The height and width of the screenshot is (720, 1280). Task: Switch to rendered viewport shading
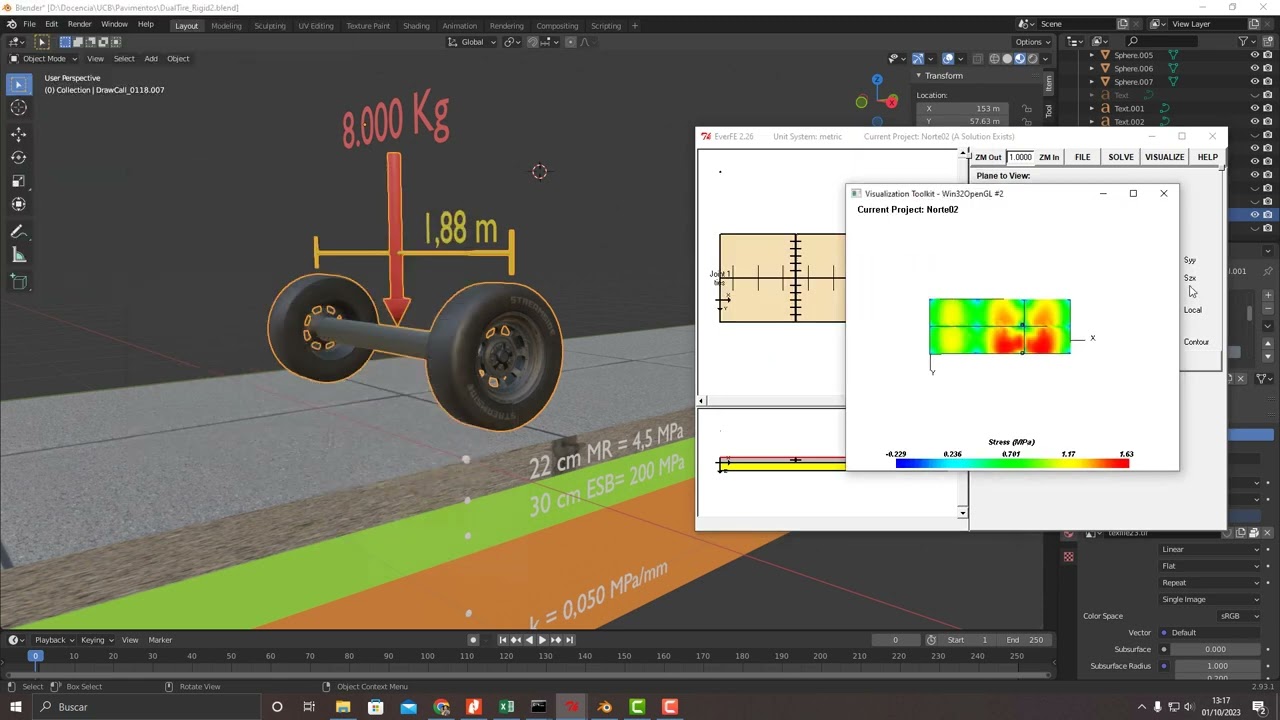click(1033, 58)
